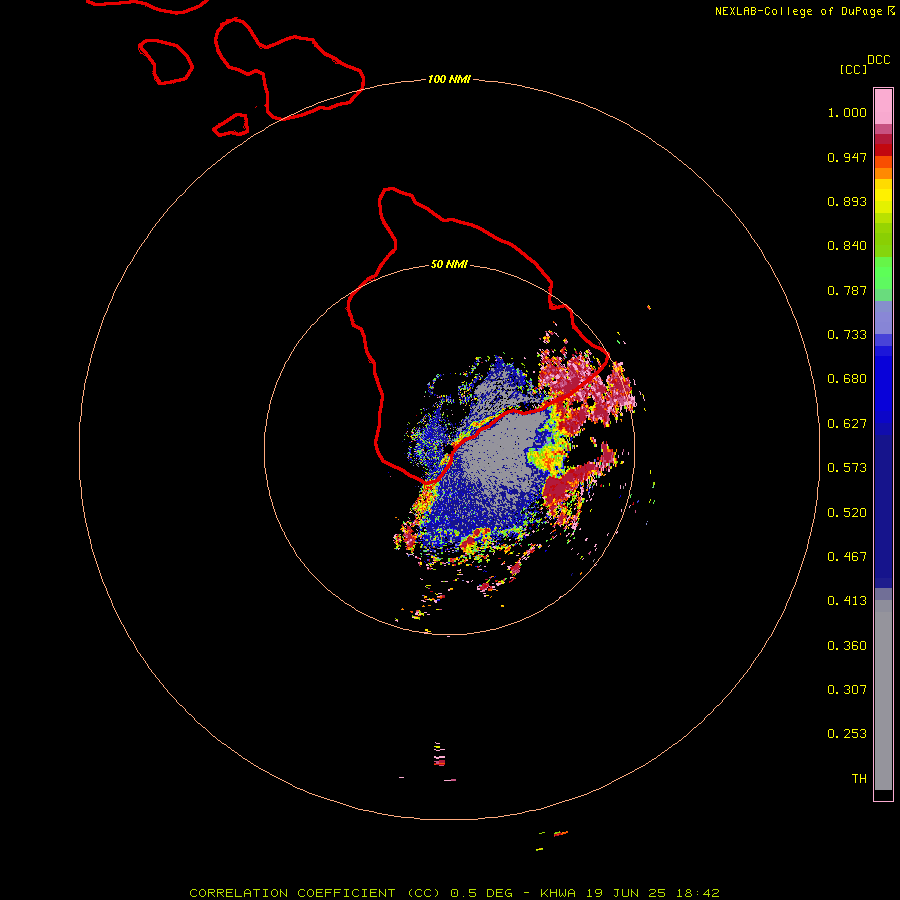Viewport: 900px width, 900px height.
Task: Click the 0.253 scale value
Action: pos(847,734)
